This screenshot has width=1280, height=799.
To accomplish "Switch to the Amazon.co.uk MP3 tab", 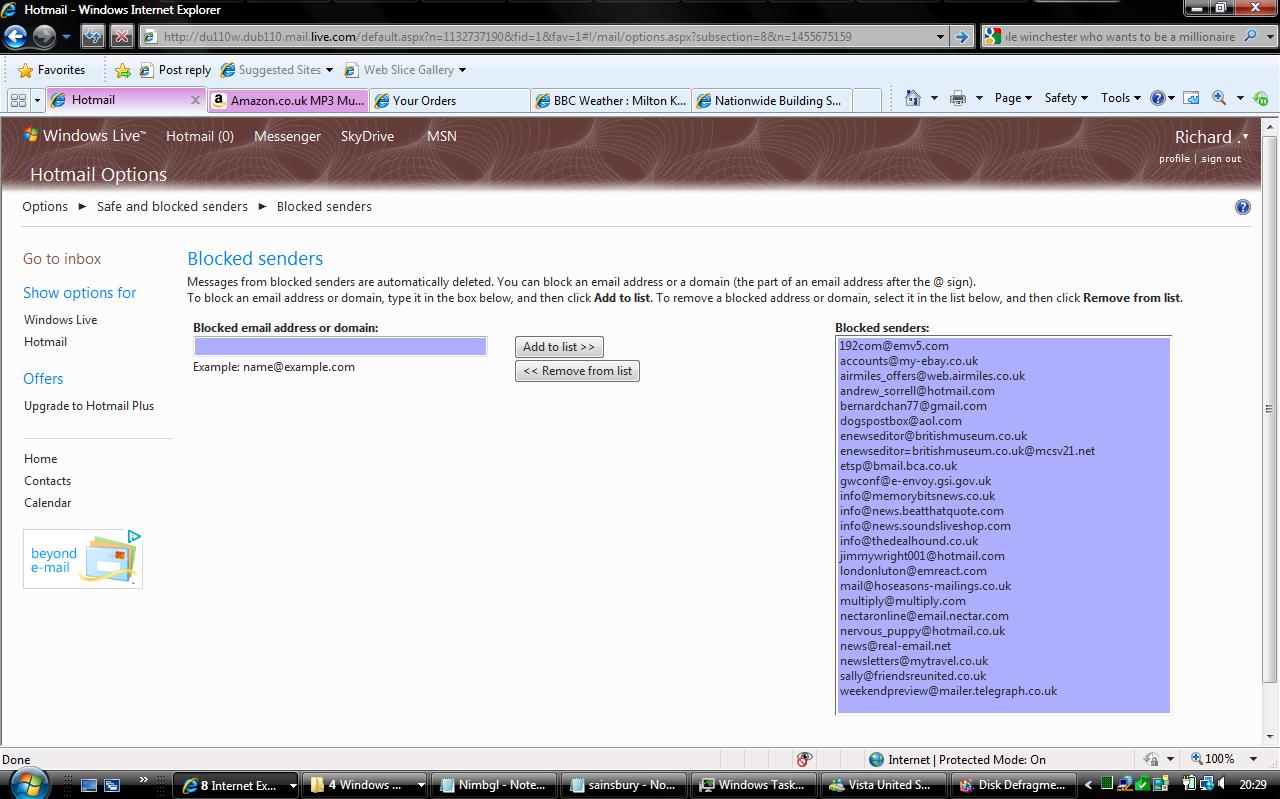I will coord(289,100).
